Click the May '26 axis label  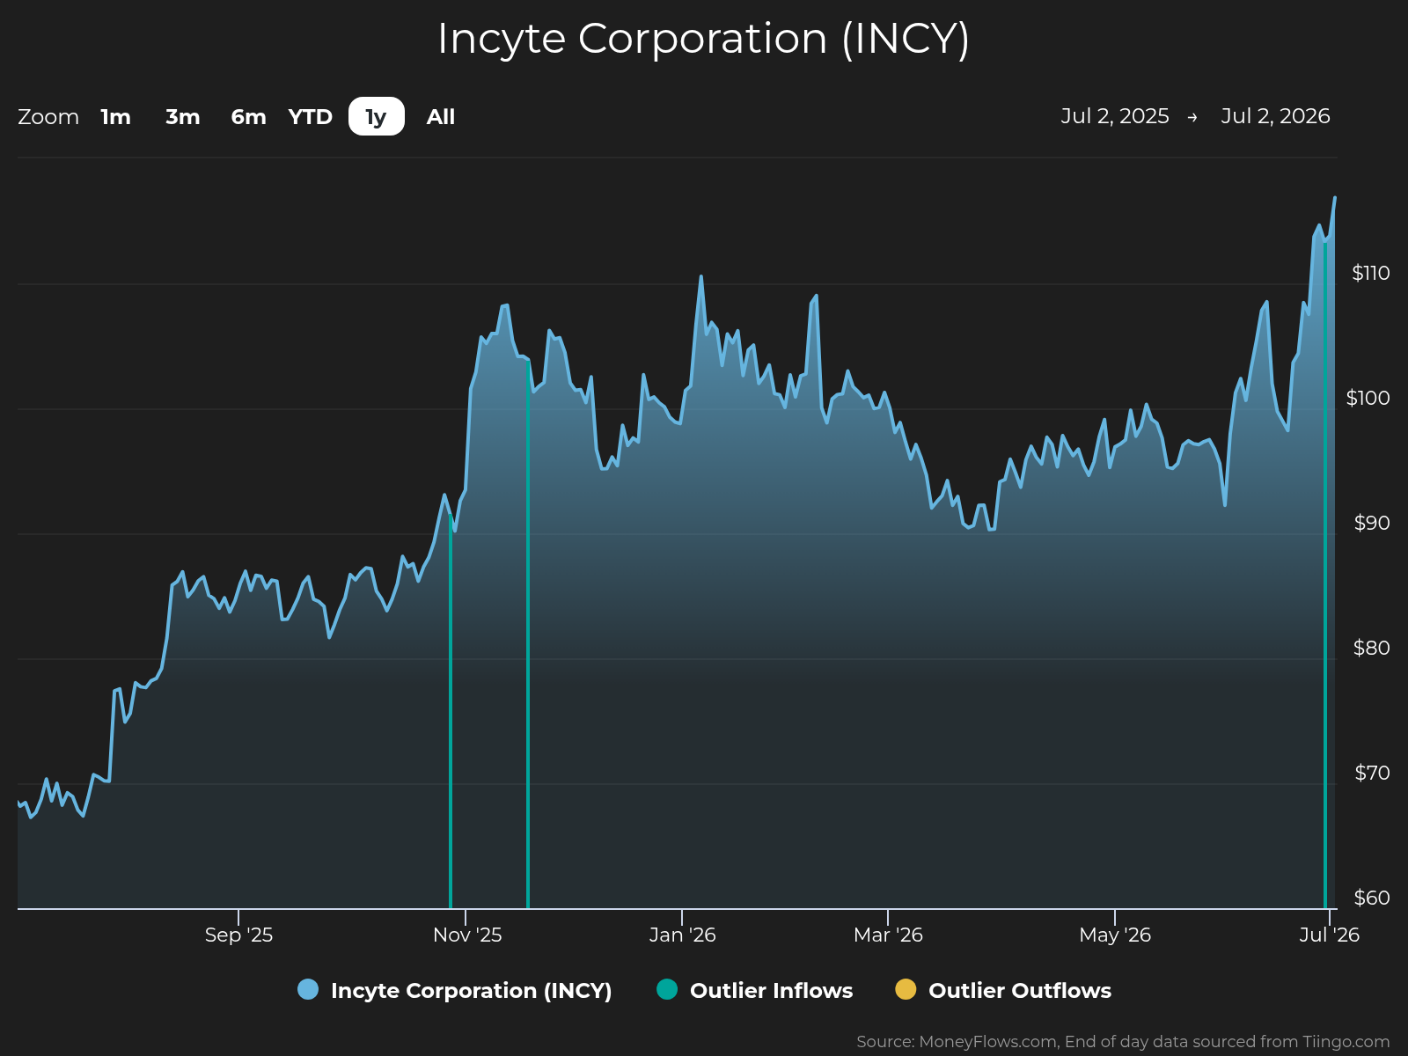tap(1115, 935)
